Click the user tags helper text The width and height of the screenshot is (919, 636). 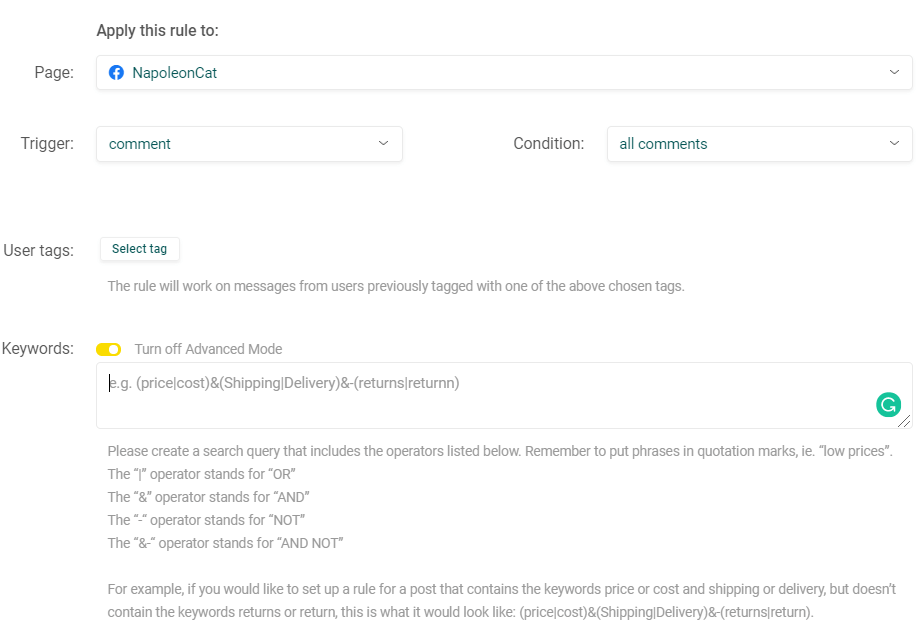pyautogui.click(x=396, y=286)
